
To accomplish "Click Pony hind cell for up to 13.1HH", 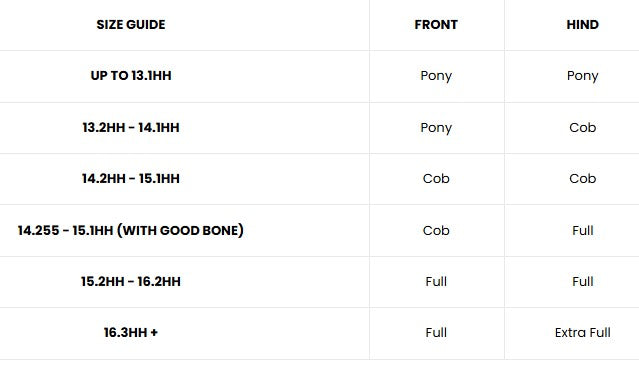I will pyautogui.click(x=582, y=76).
